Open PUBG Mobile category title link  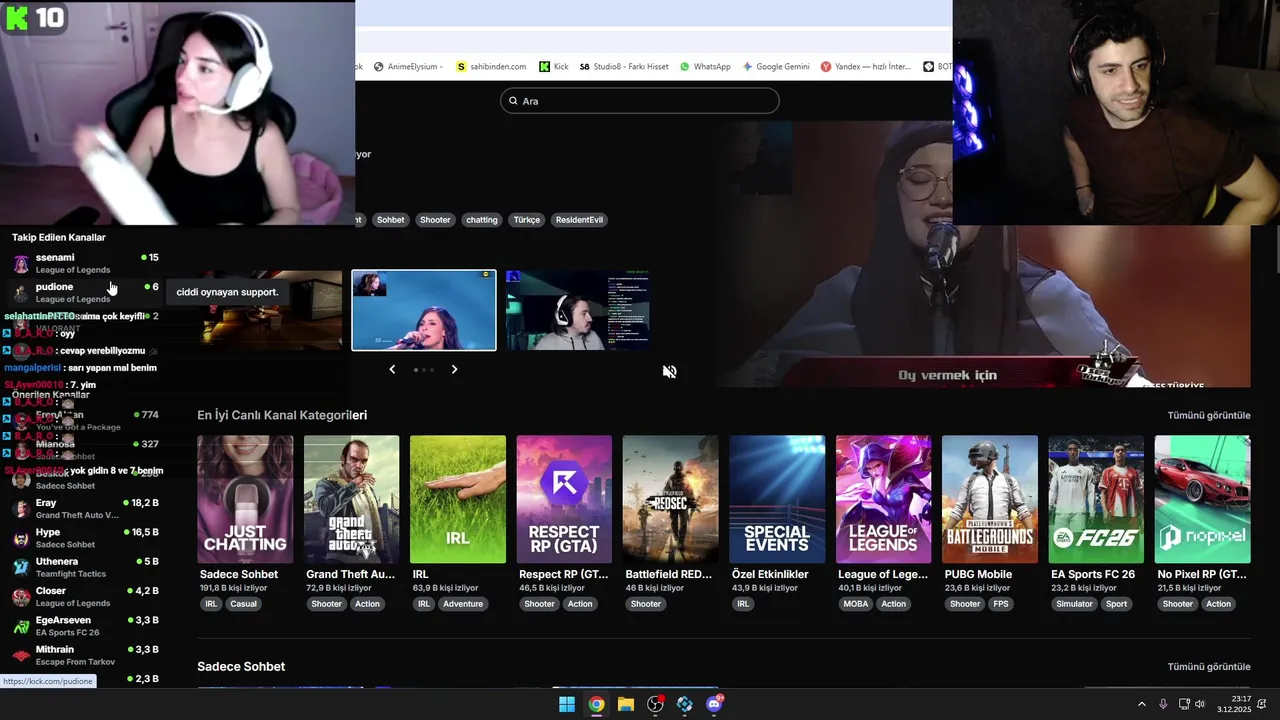978,574
